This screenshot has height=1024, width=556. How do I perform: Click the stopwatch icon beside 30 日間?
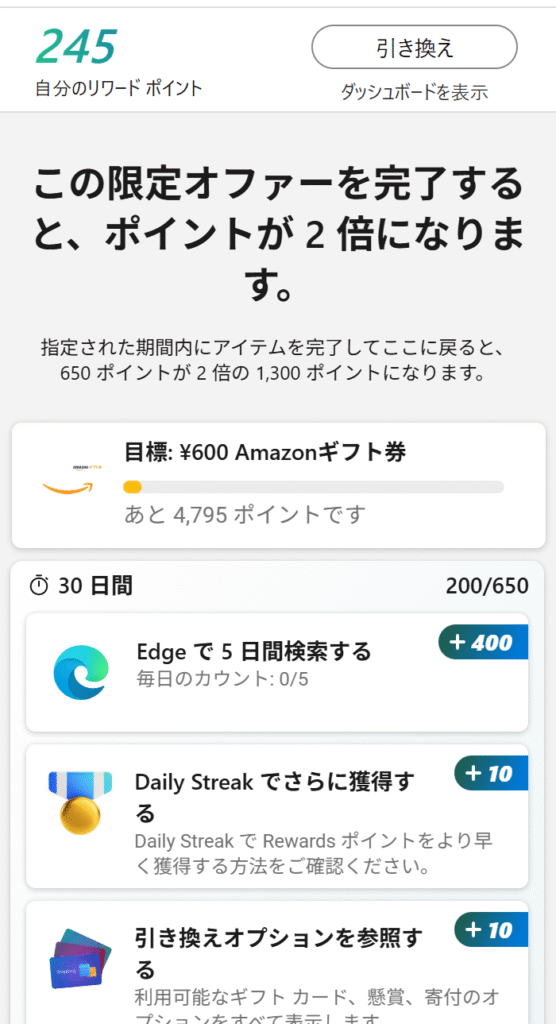[39, 585]
